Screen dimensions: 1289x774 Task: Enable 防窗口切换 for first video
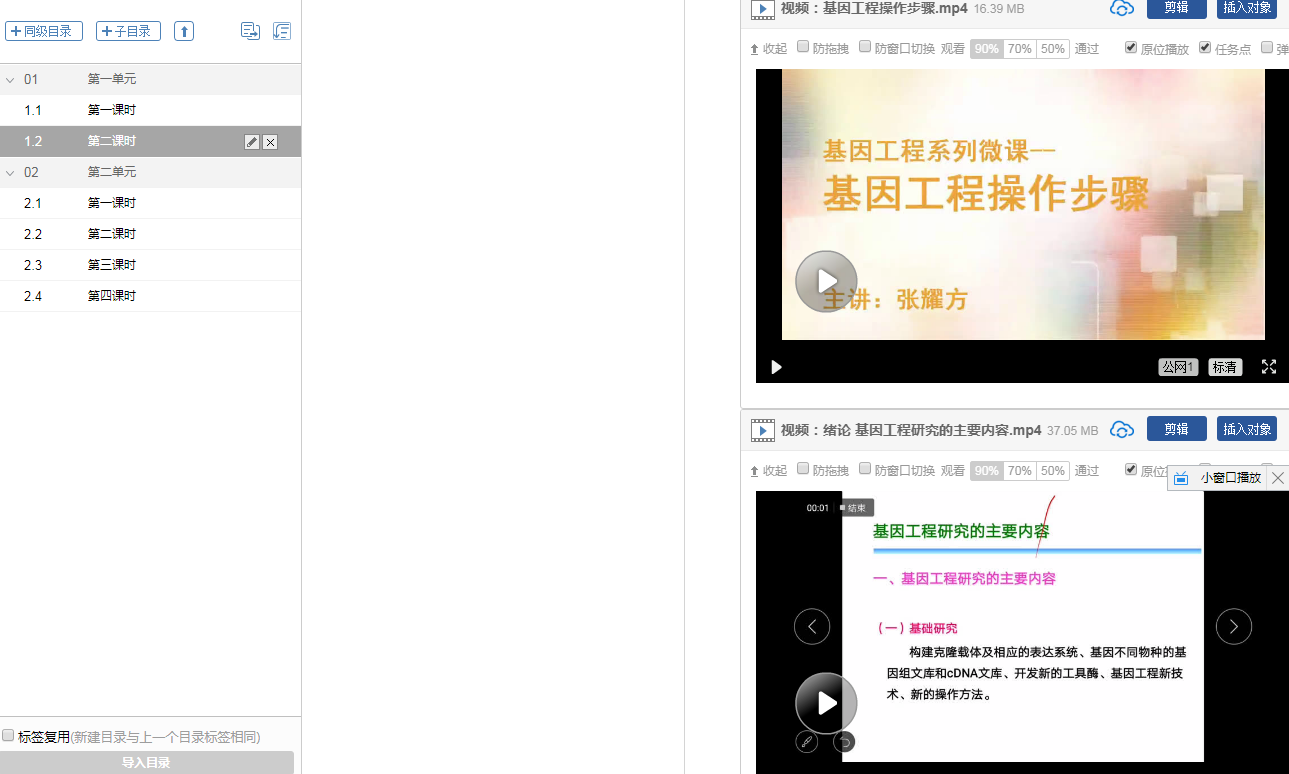[865, 47]
